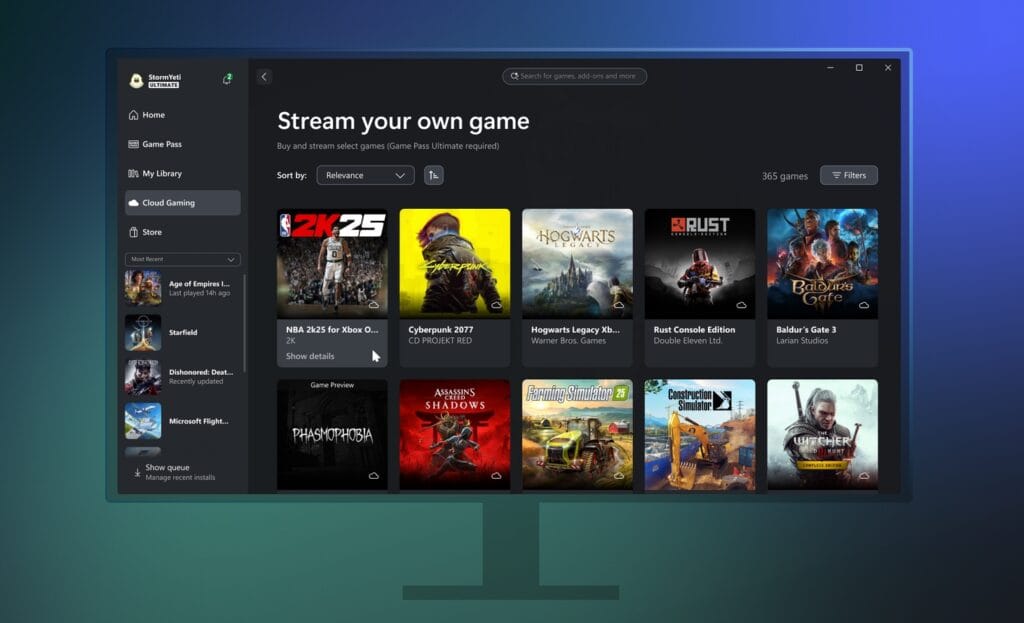Click cloud icon on Baldur's Gate cover
1024x623 pixels.
click(x=864, y=305)
